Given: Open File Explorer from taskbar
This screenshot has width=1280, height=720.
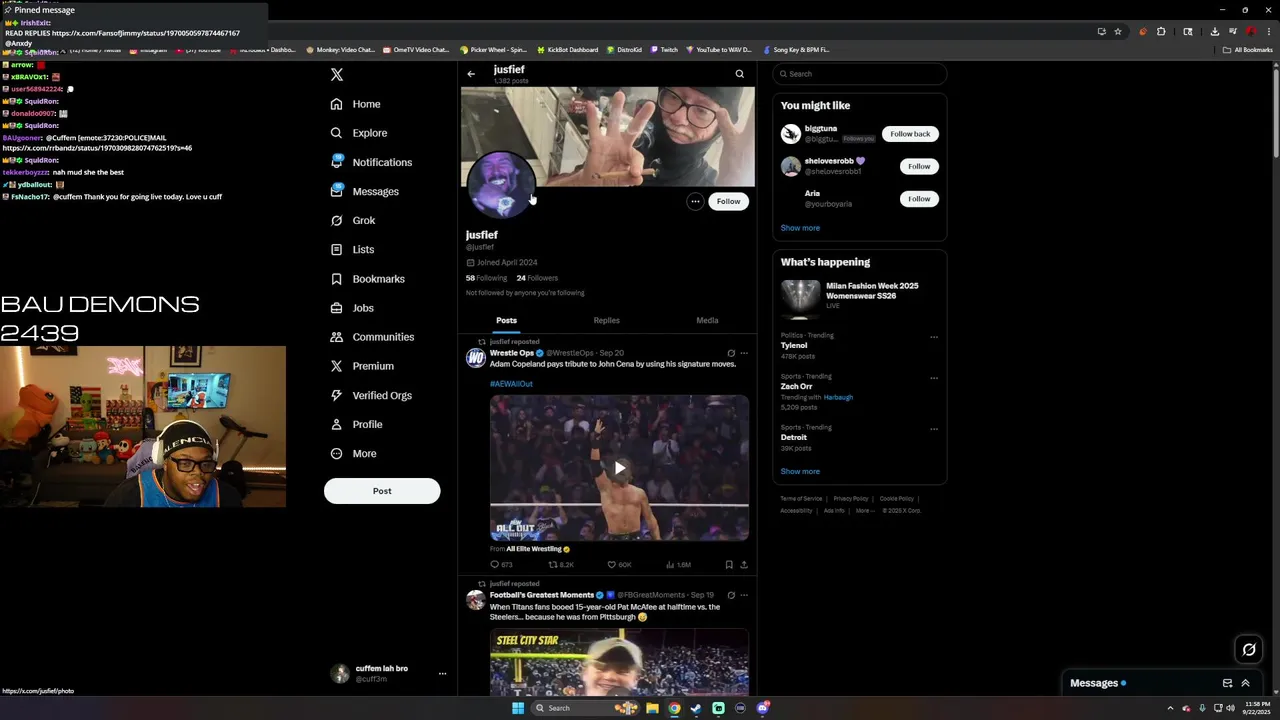Looking at the screenshot, I should point(652,708).
